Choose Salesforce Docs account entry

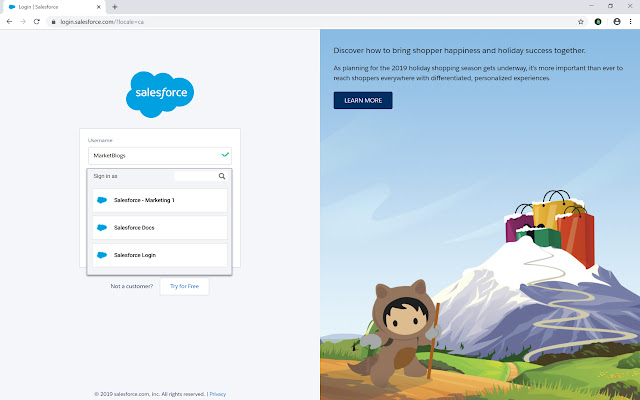160,227
